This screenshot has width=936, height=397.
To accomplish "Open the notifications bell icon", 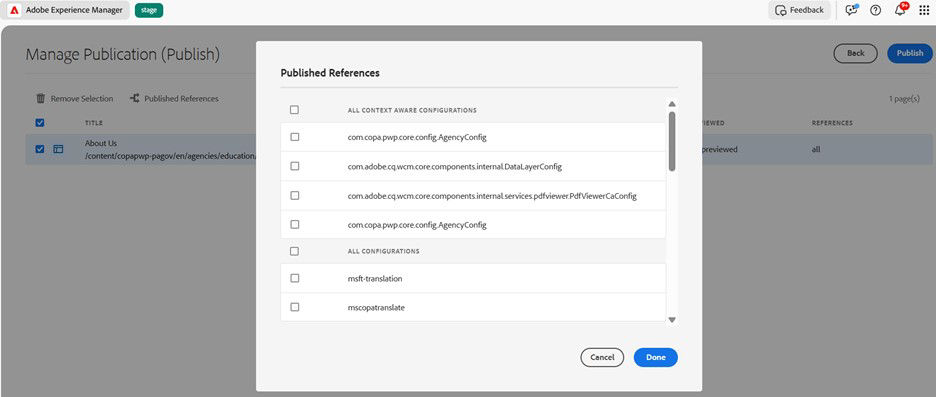I will point(901,10).
